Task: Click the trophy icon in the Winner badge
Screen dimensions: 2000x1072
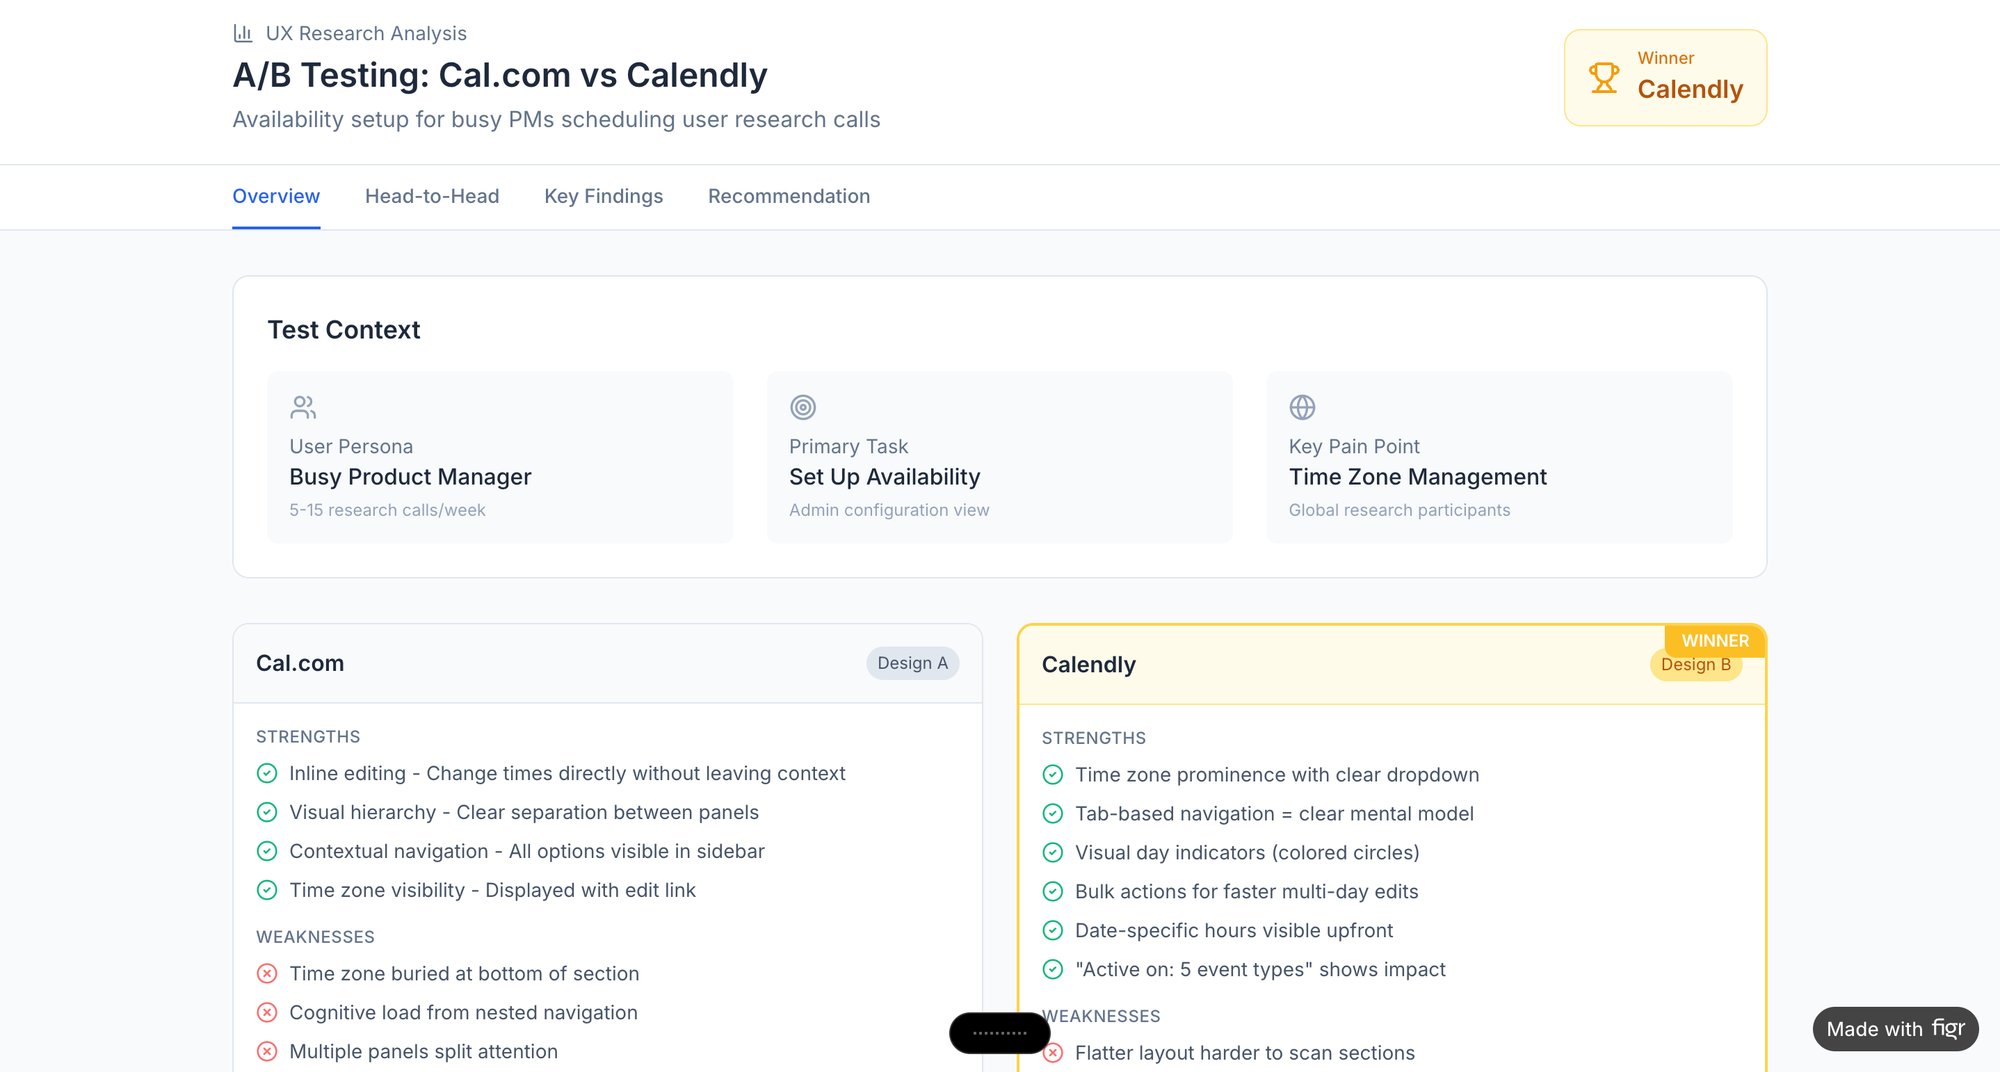Action: [x=1604, y=76]
